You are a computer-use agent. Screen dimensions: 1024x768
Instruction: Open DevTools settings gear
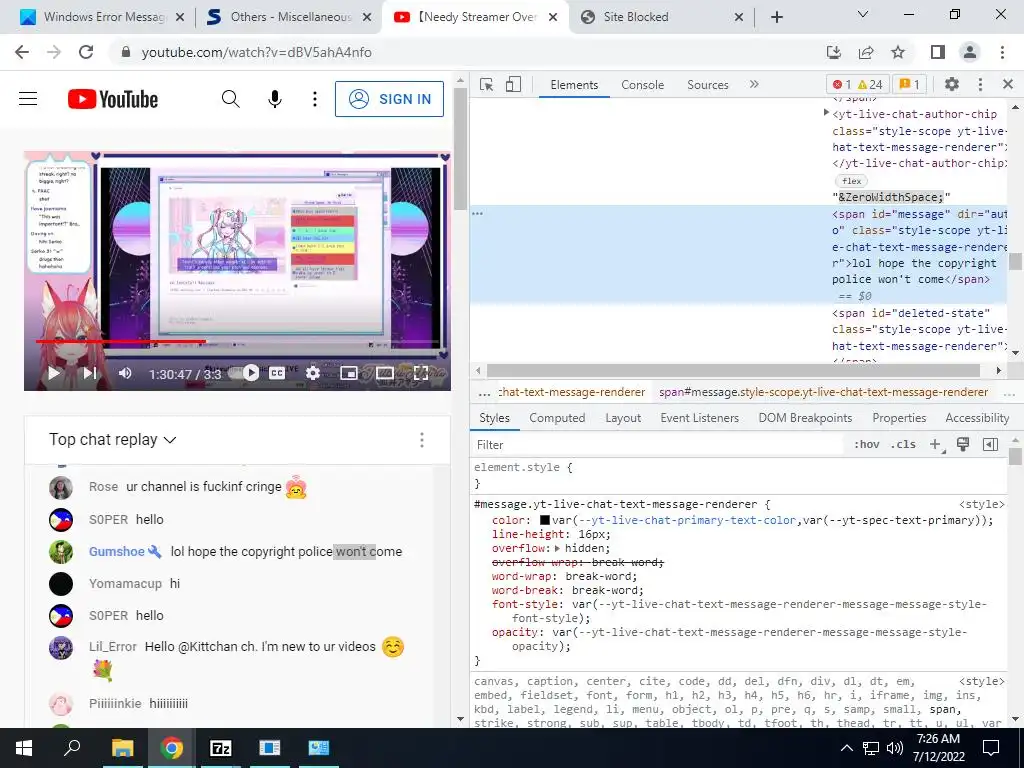coord(952,84)
